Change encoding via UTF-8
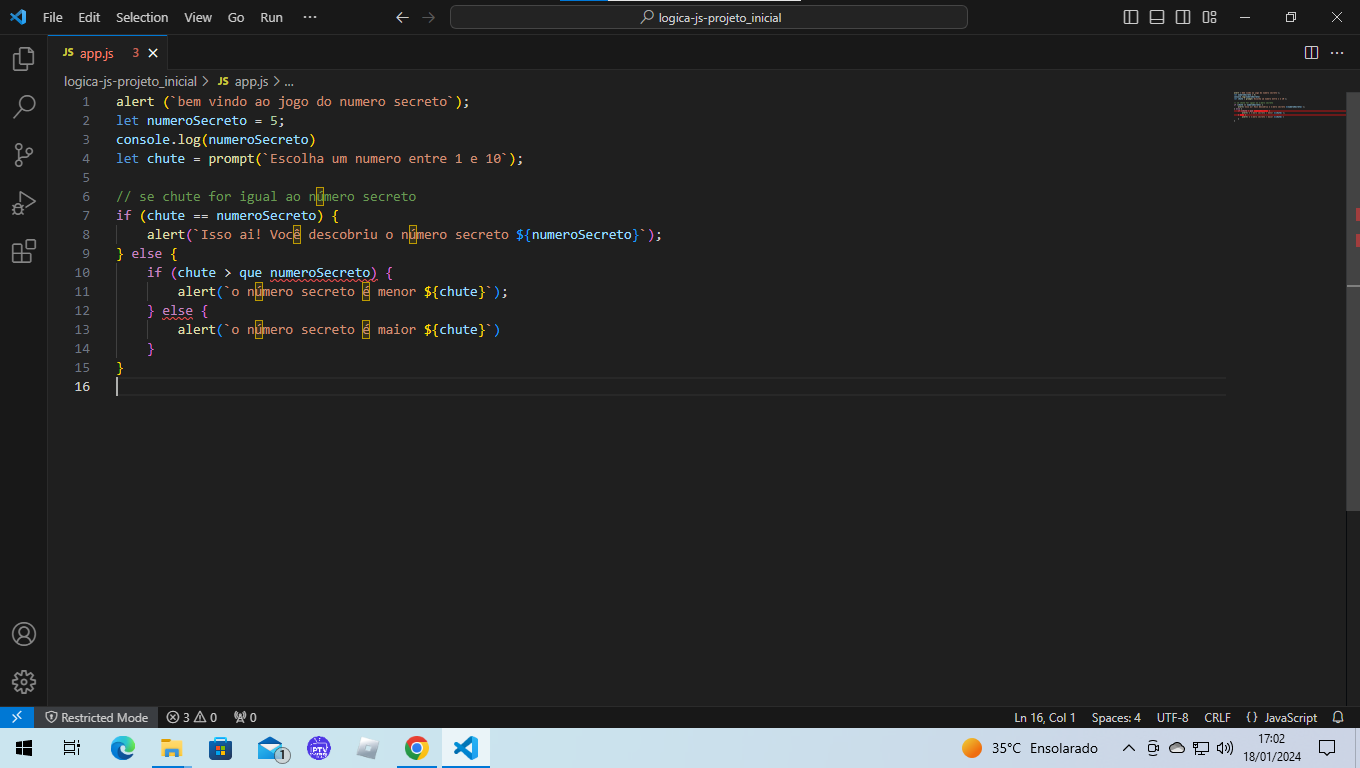Screen dimensions: 1360x768 point(1173,717)
